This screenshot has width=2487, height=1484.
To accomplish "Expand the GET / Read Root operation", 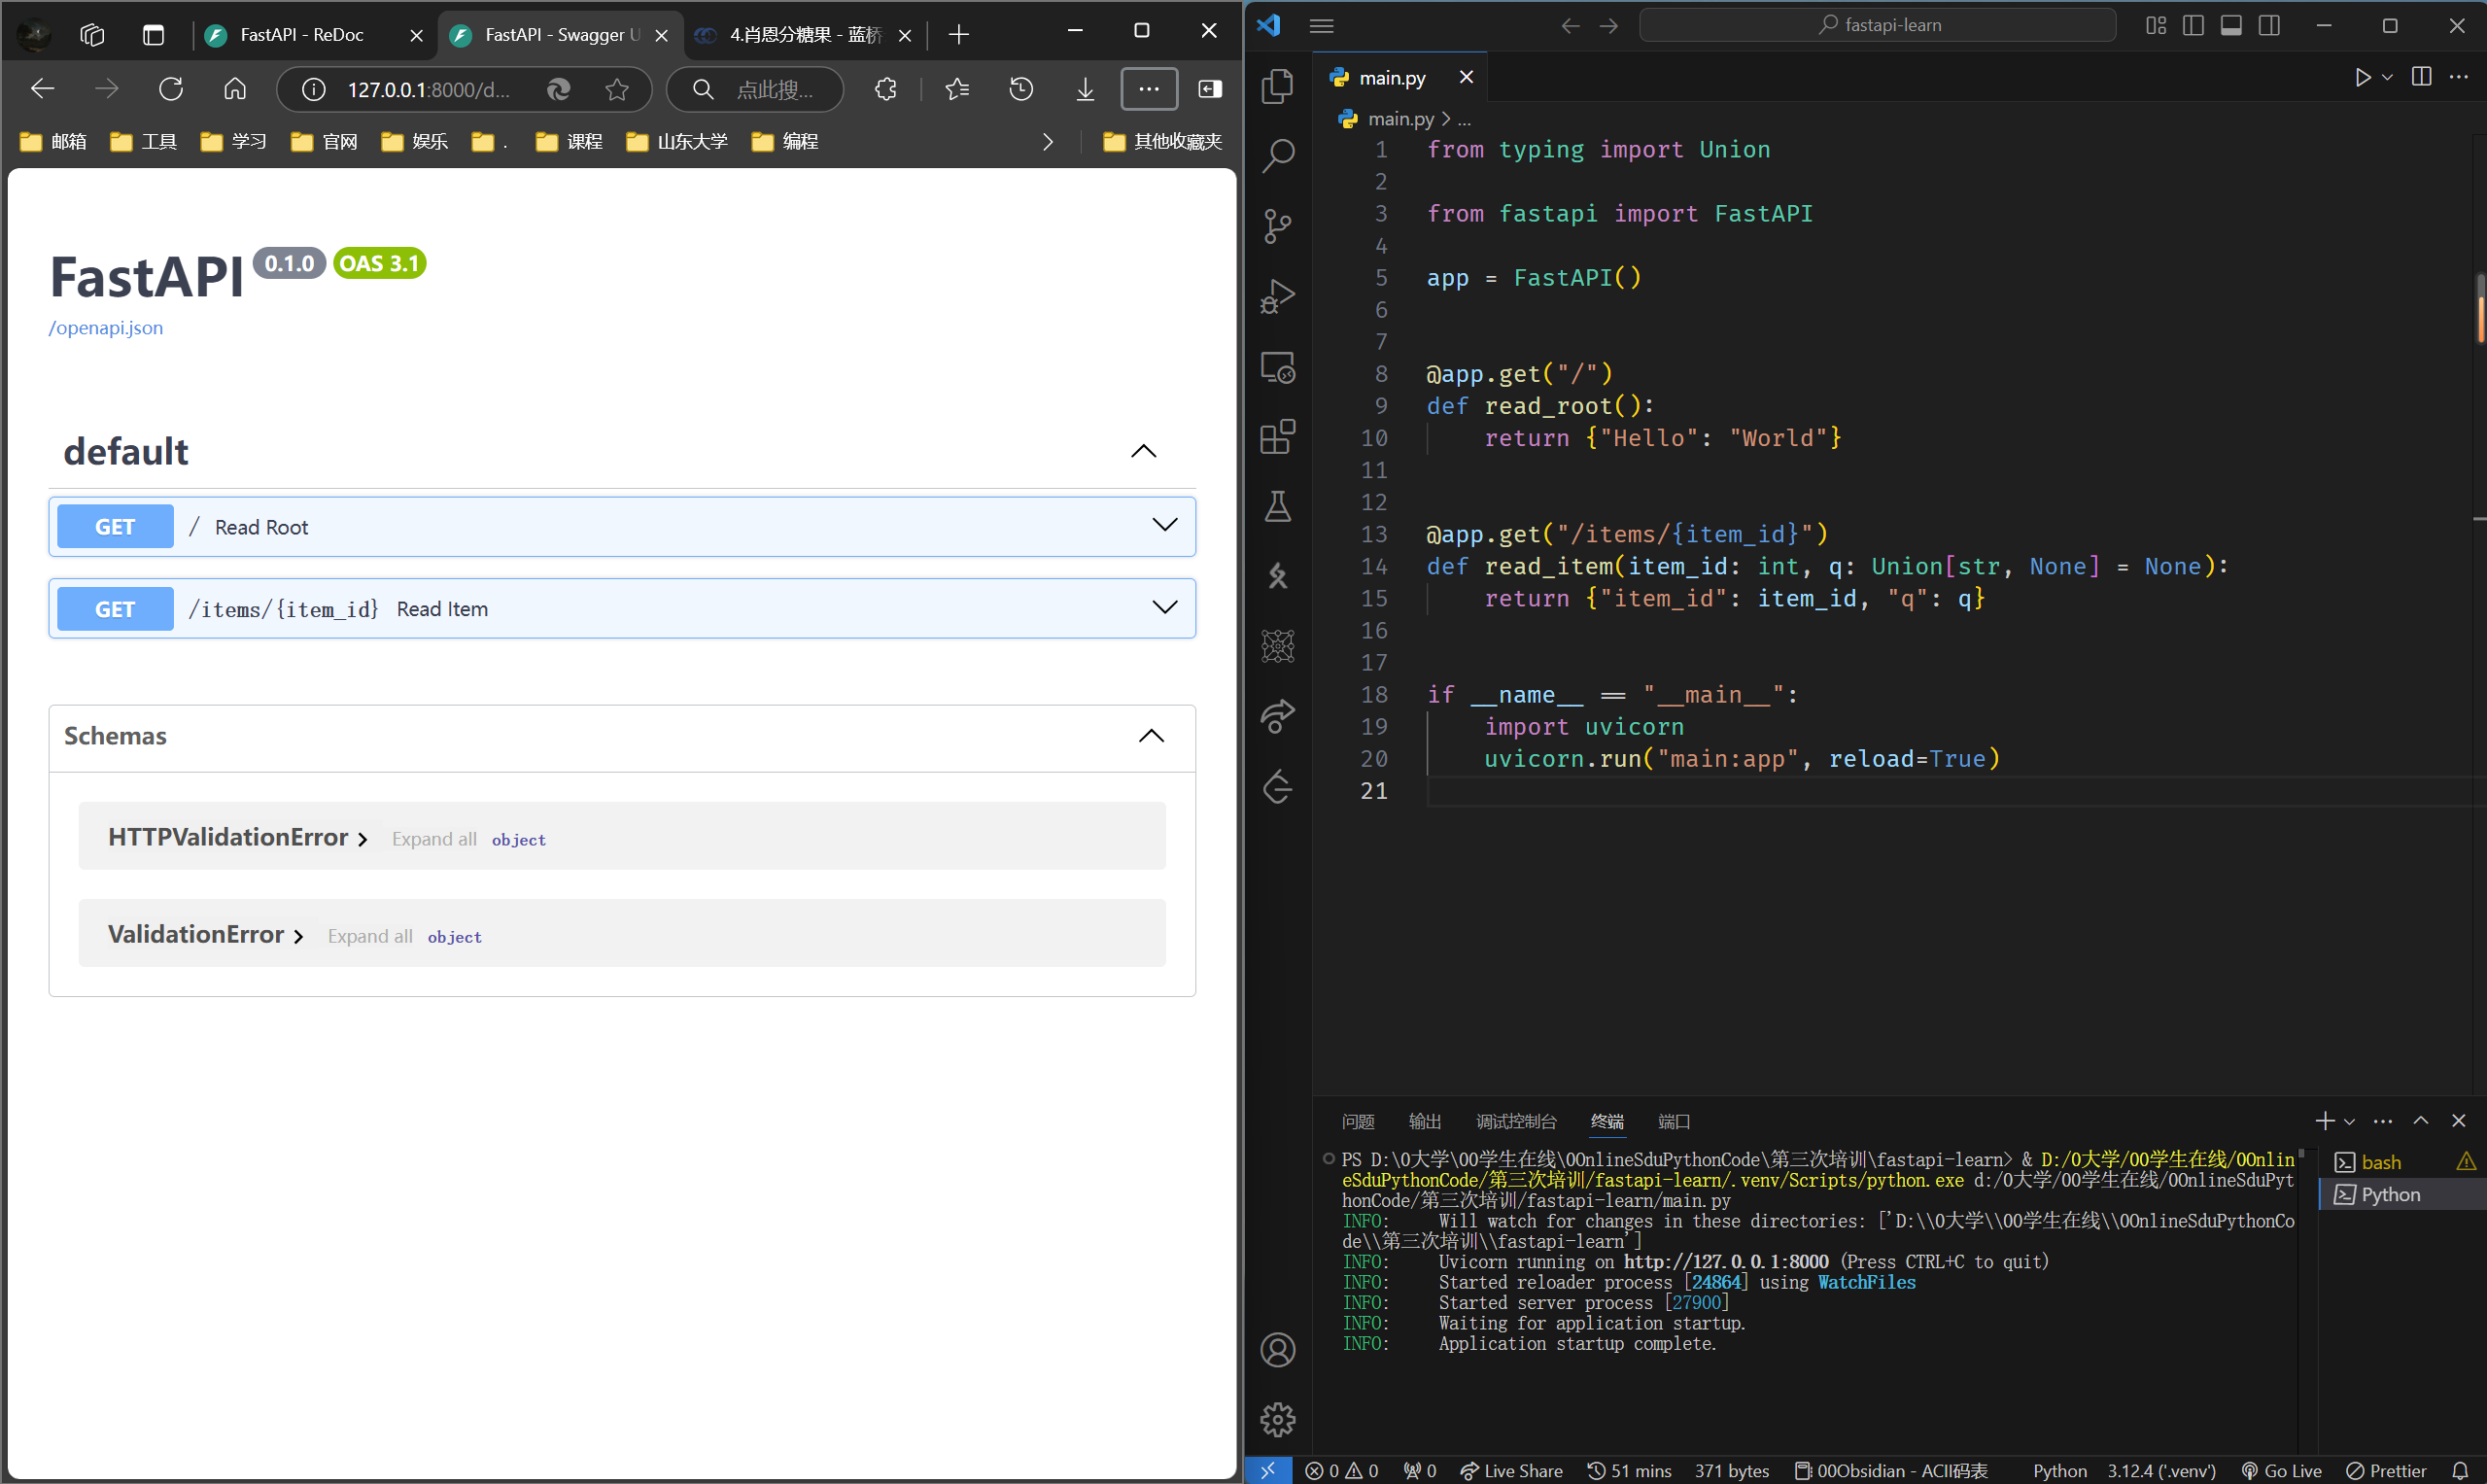I will point(622,526).
